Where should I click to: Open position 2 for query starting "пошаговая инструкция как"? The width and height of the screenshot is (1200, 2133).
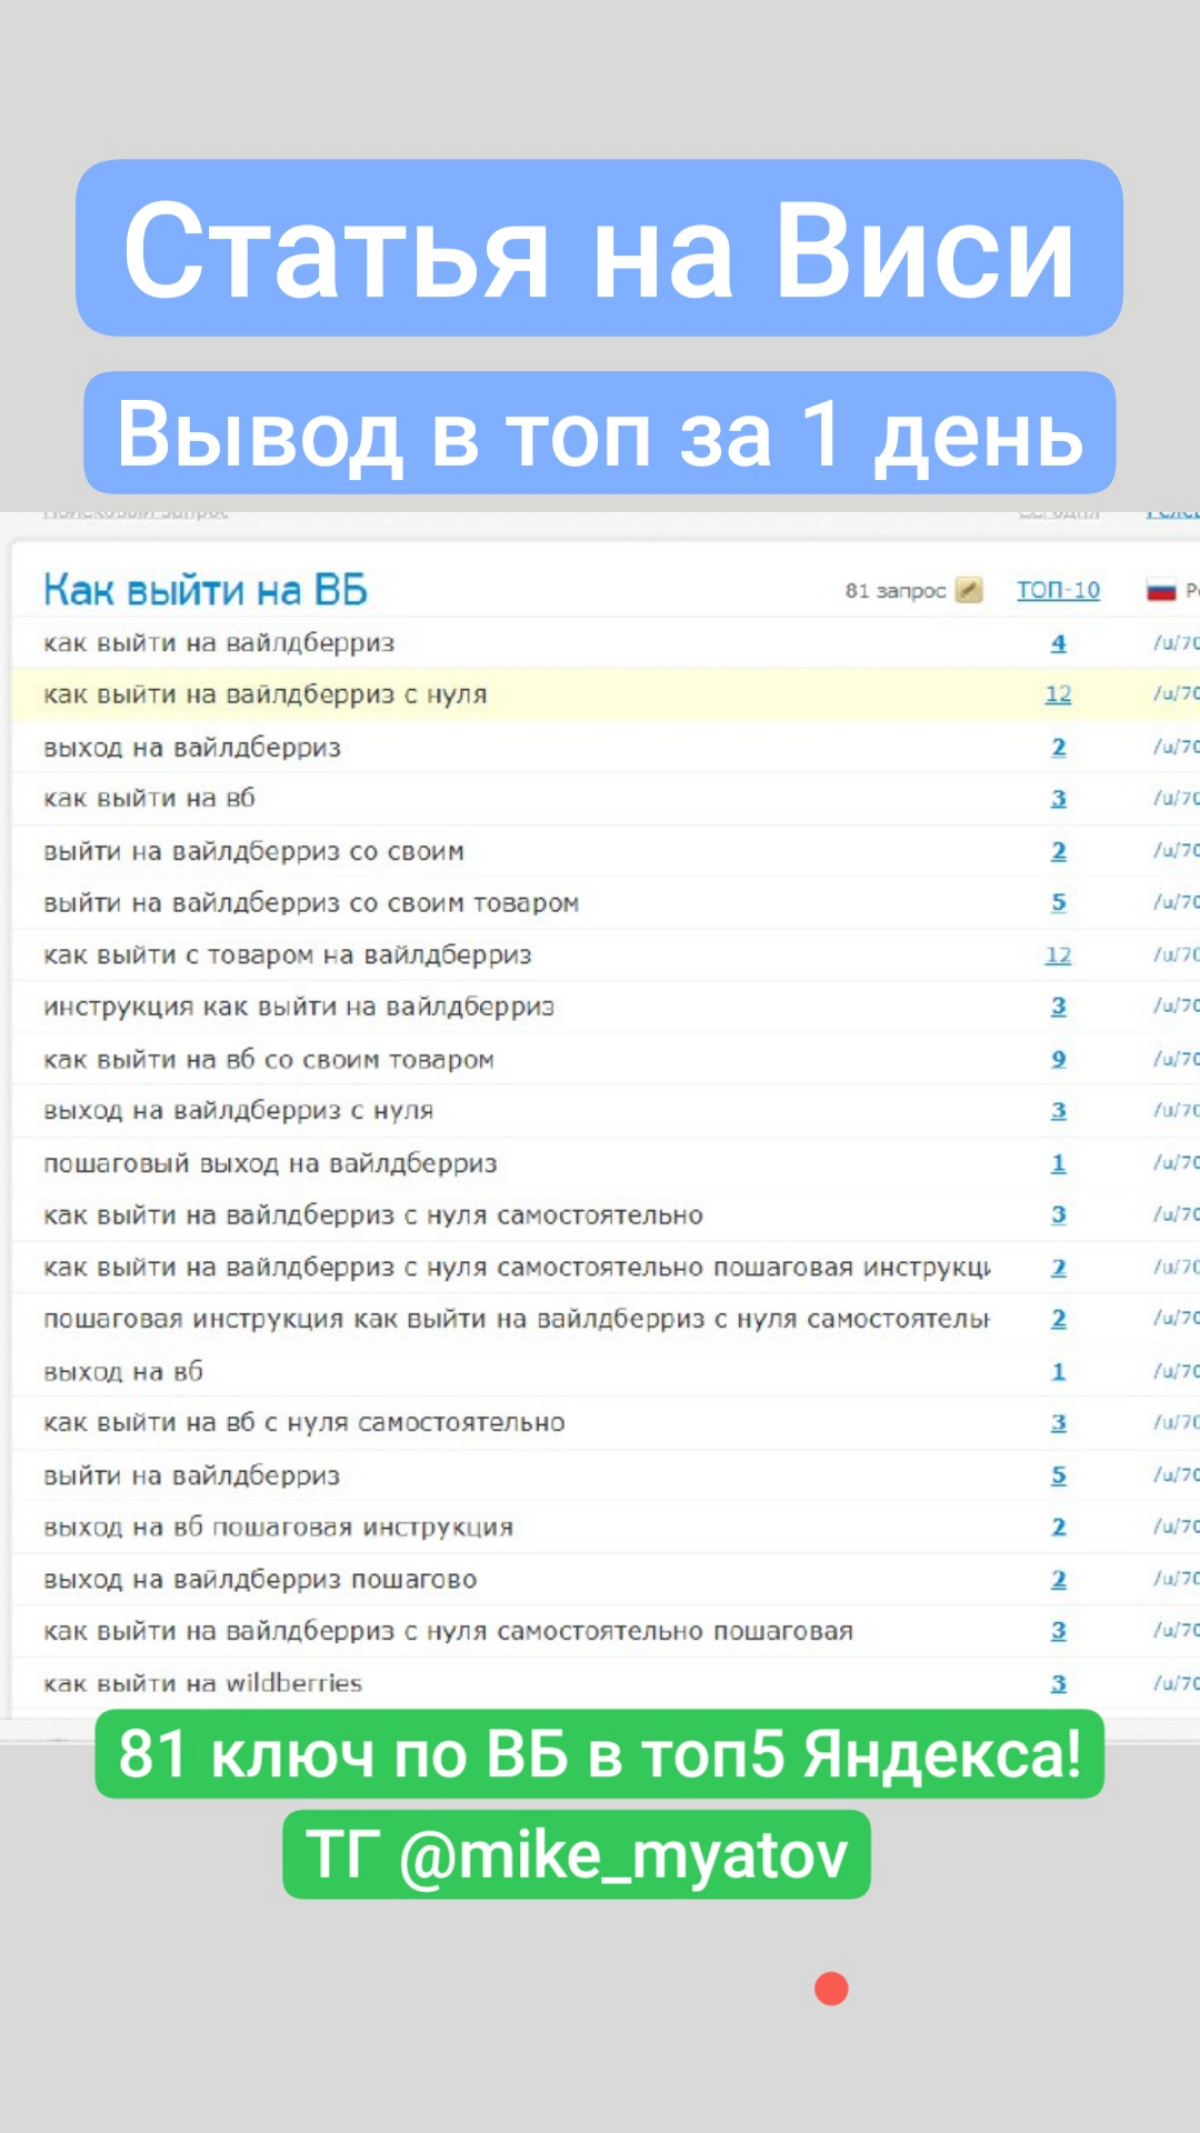coord(1058,1319)
